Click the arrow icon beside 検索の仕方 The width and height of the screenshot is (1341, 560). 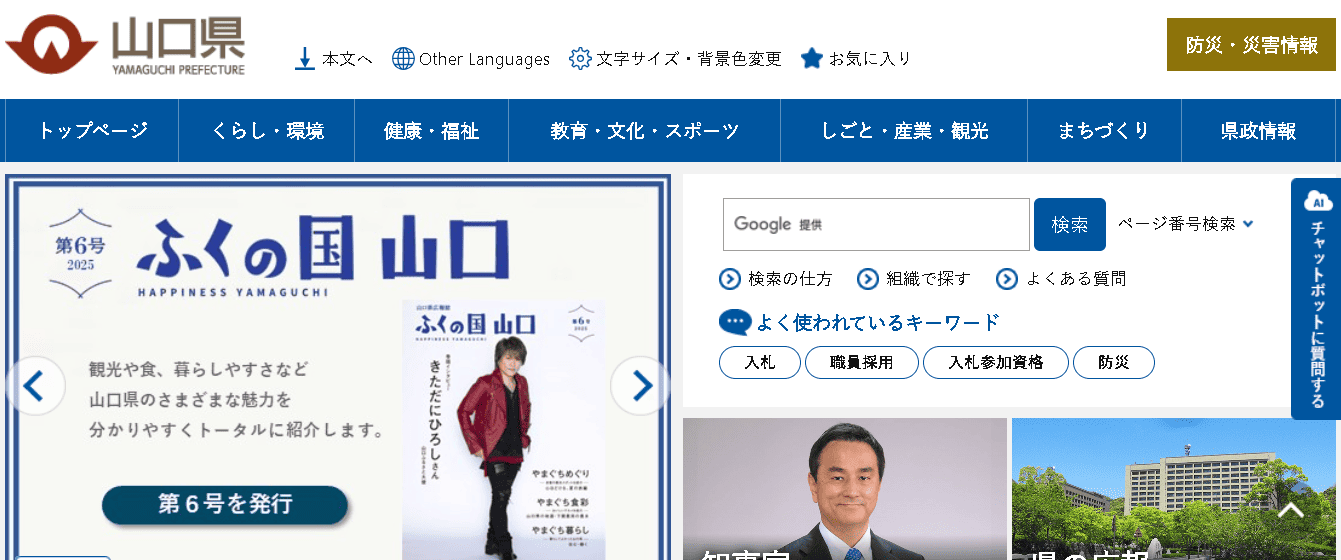pos(730,279)
